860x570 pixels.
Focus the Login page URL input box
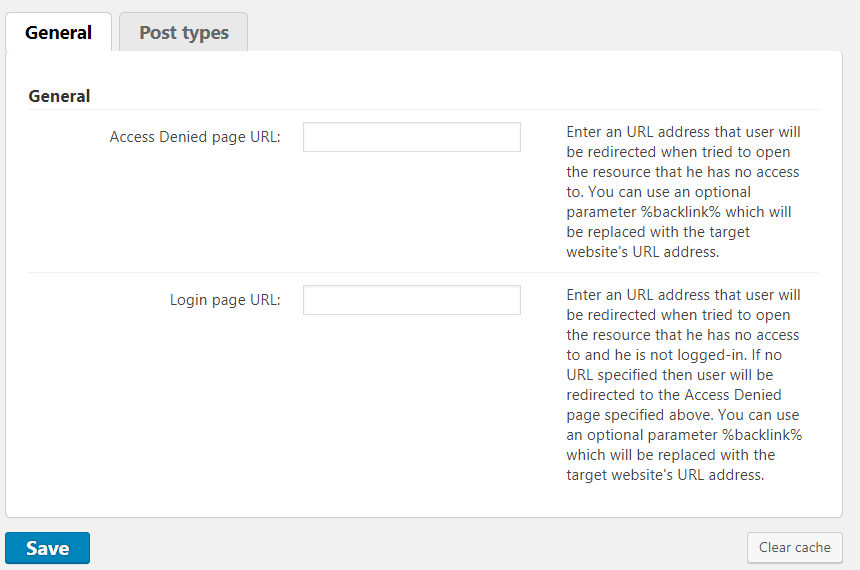(x=411, y=300)
